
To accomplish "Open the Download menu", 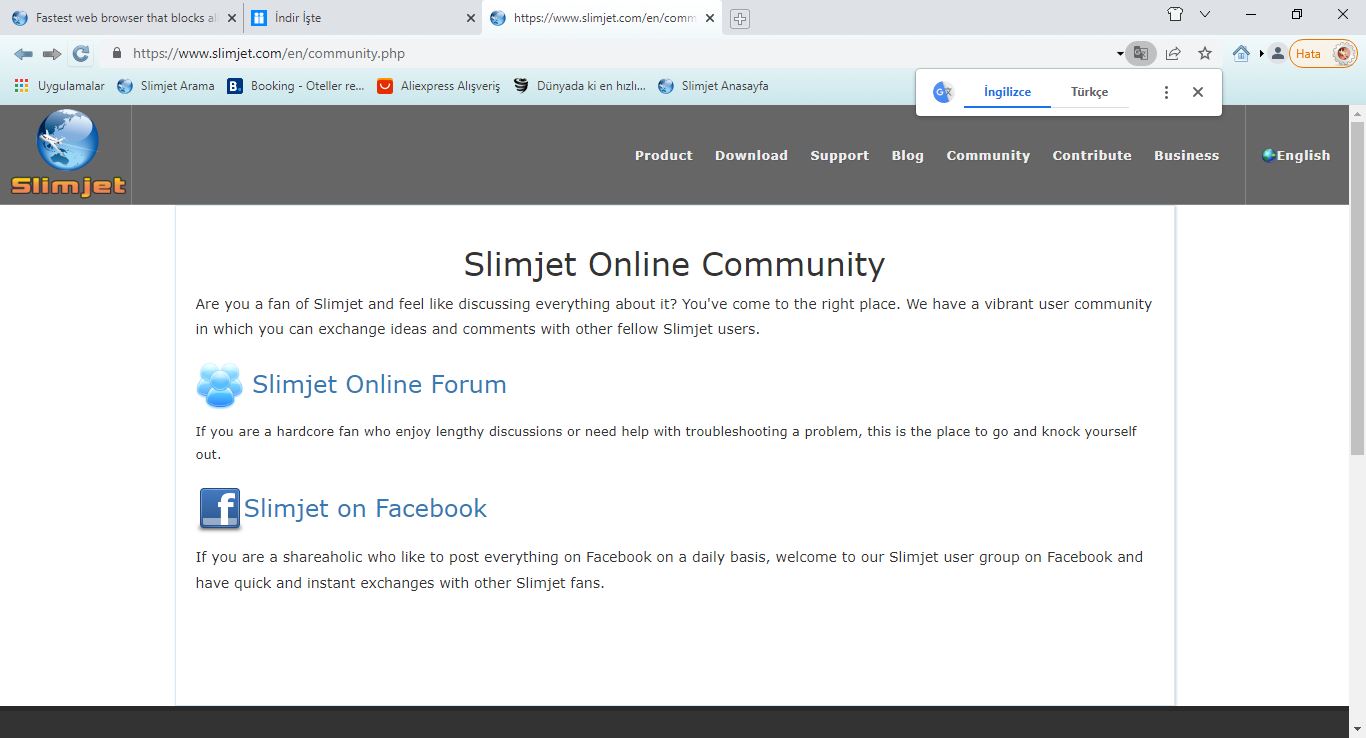I will 751,155.
